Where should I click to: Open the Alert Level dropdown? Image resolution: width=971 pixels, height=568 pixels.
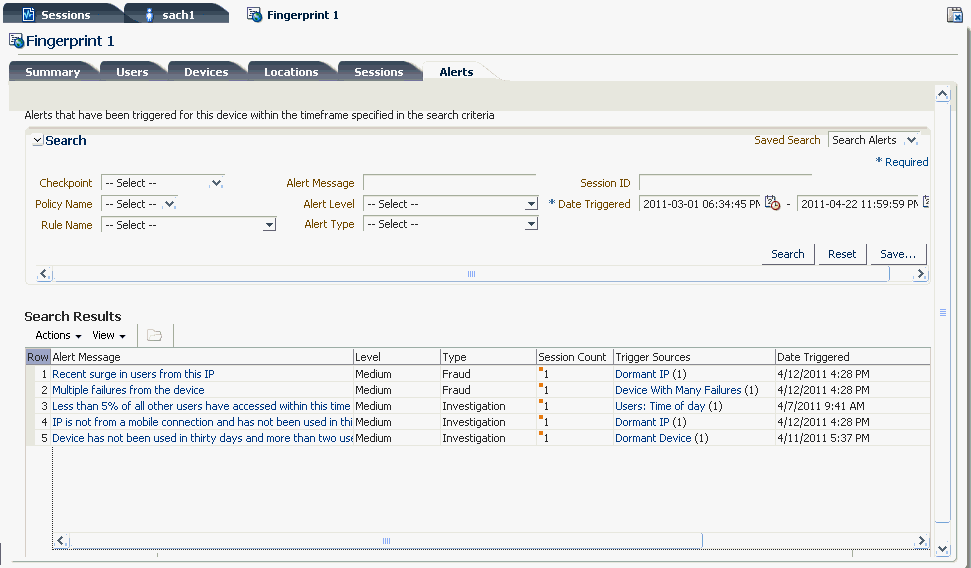click(531, 204)
